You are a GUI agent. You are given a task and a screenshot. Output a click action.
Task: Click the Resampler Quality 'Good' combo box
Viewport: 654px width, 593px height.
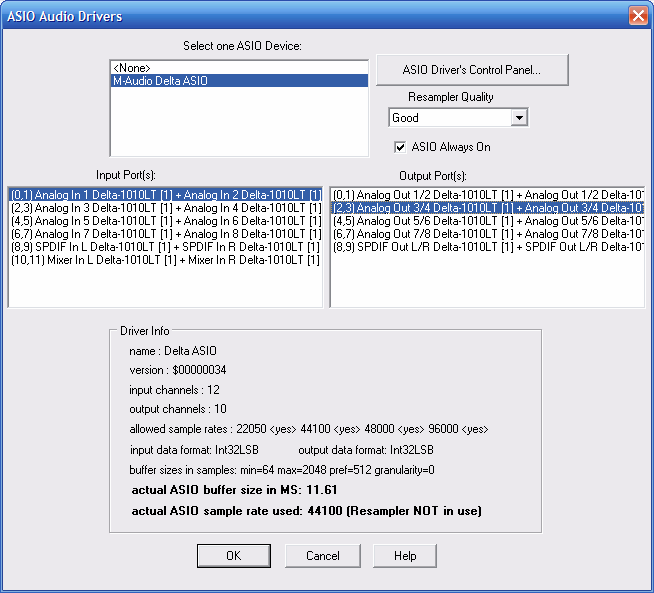458,118
